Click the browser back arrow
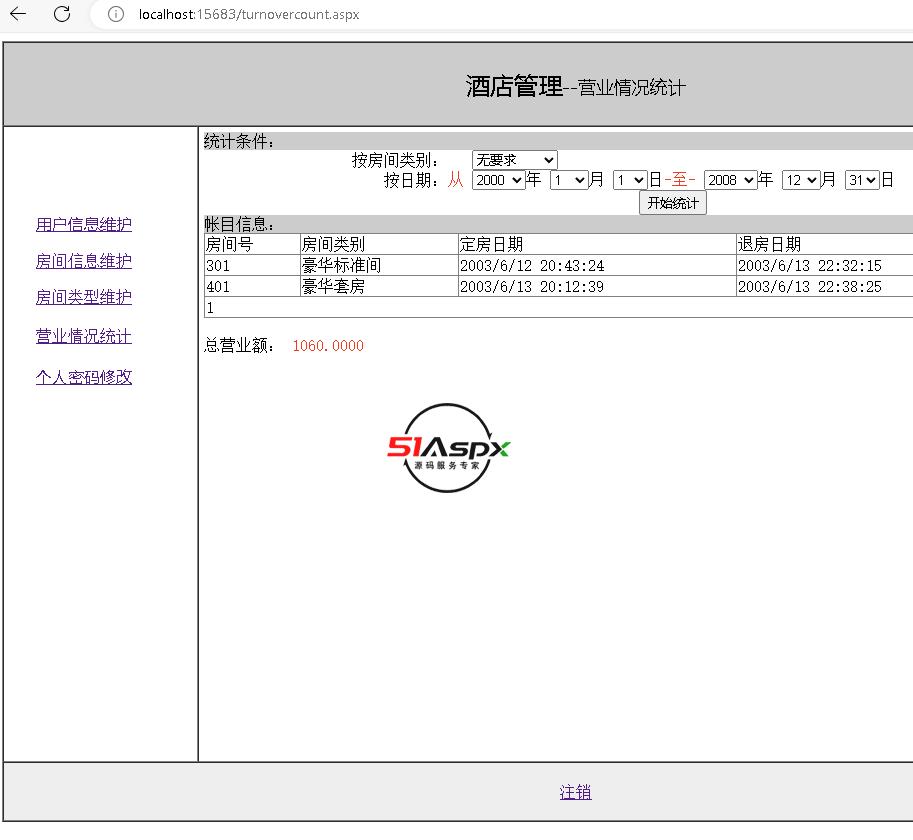Image resolution: width=913 pixels, height=840 pixels. click(19, 14)
